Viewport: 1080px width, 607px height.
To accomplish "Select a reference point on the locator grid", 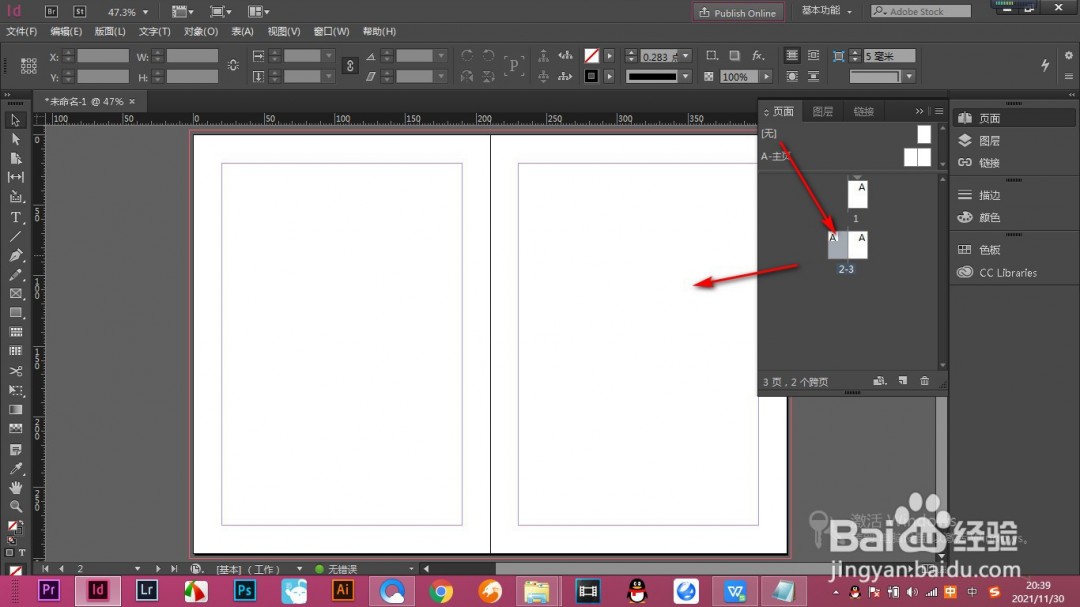I will pos(29,66).
